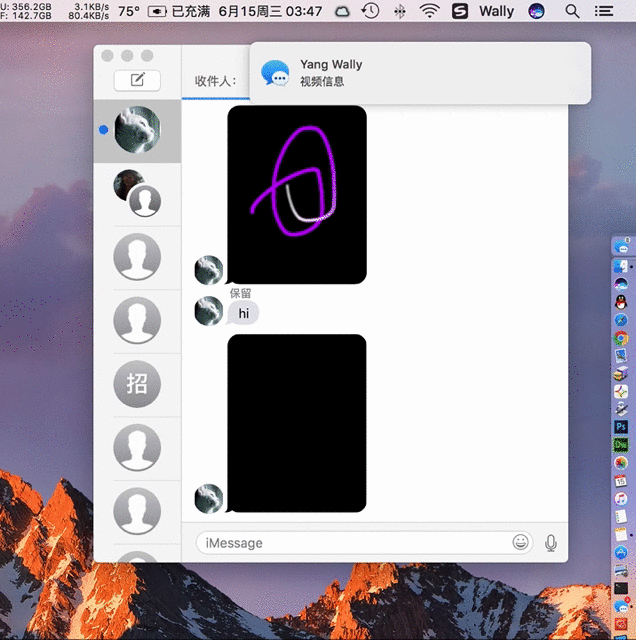This screenshot has height=640, width=636.
Task: Play the blank black video message
Action: coord(296,423)
